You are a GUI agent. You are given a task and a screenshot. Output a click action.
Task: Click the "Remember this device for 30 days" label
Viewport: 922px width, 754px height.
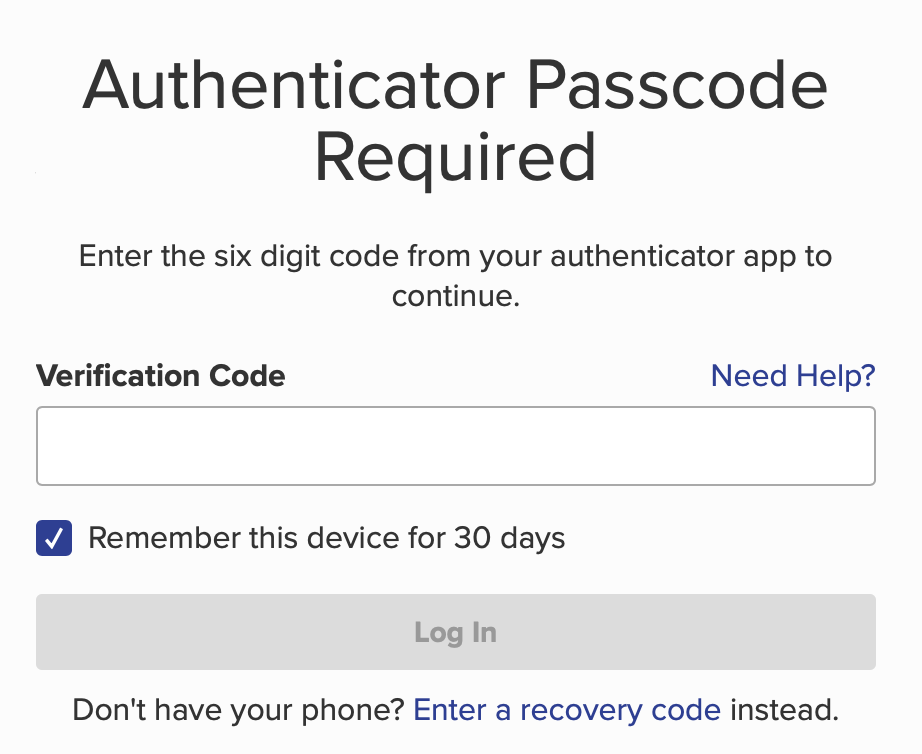coord(326,538)
